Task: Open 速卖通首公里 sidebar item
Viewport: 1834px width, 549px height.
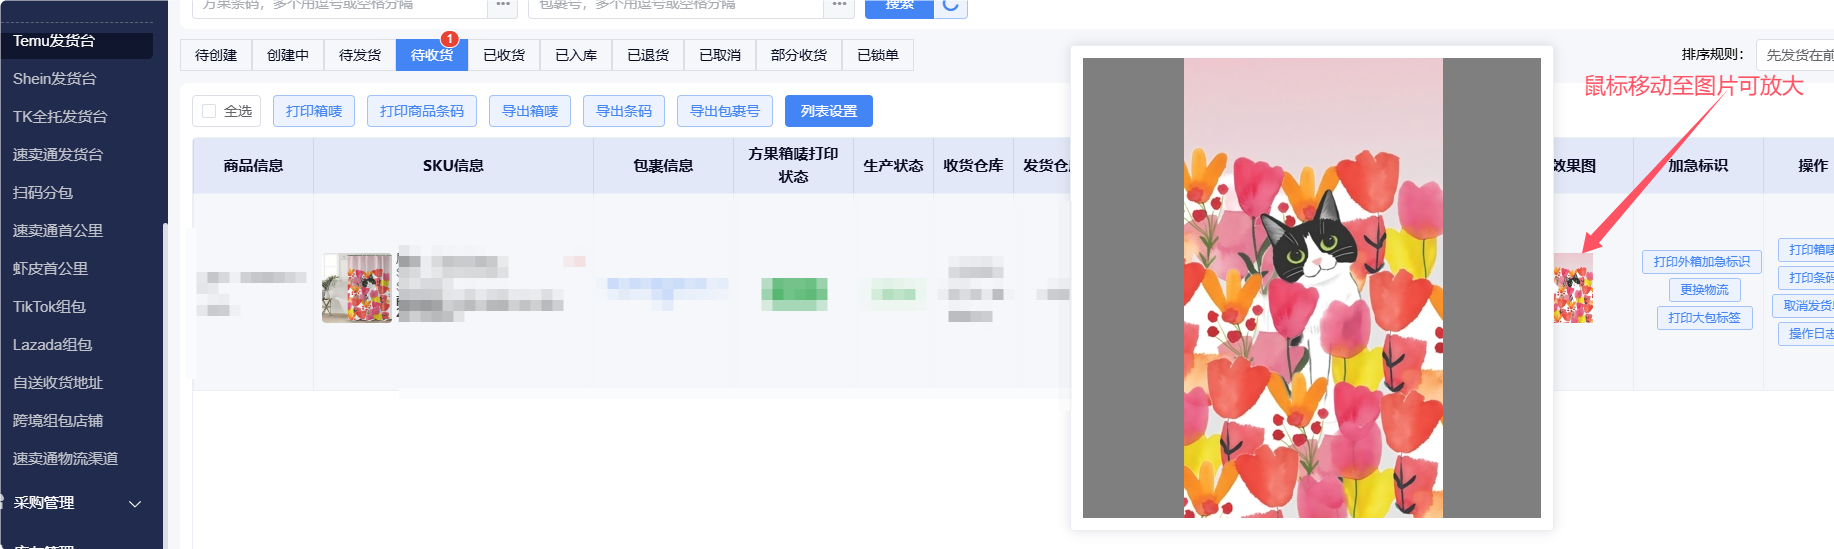Action: [x=58, y=231]
